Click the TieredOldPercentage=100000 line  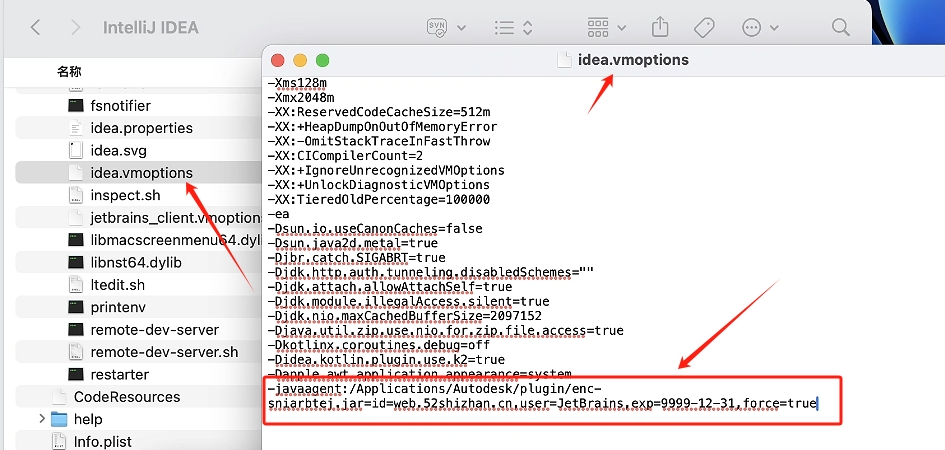click(x=379, y=199)
